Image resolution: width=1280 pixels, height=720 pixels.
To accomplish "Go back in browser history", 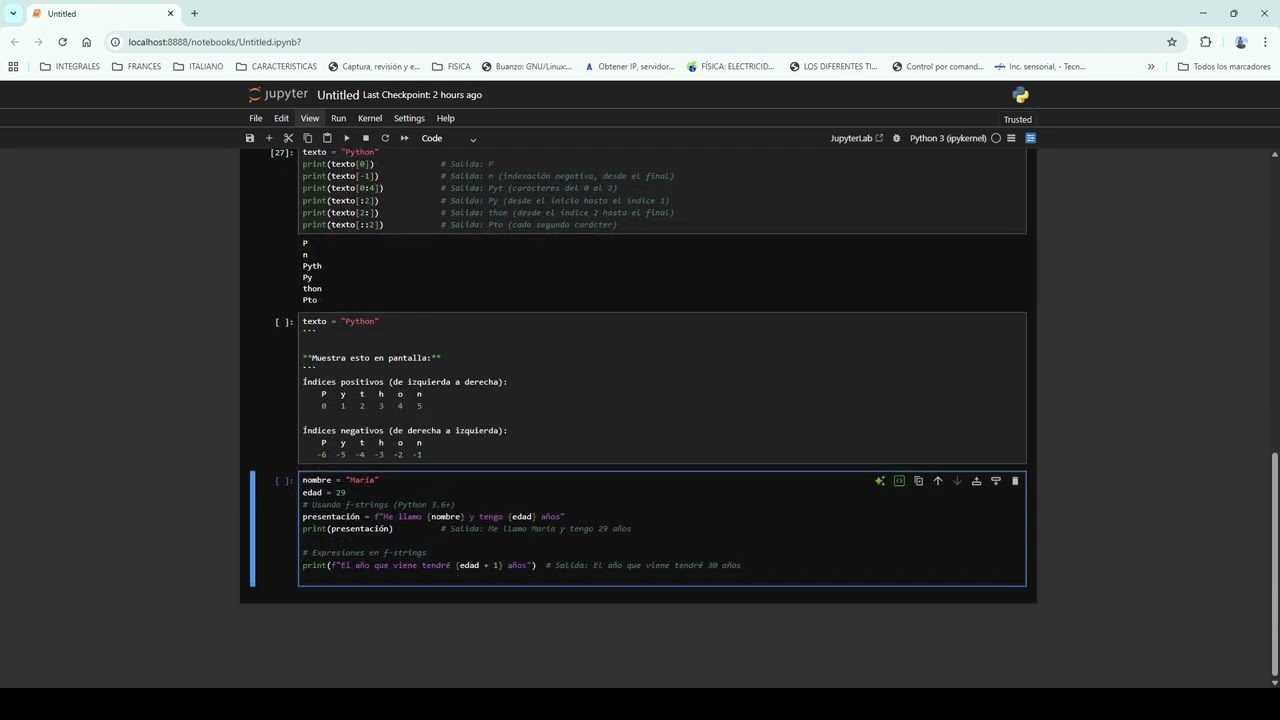I will click(14, 42).
